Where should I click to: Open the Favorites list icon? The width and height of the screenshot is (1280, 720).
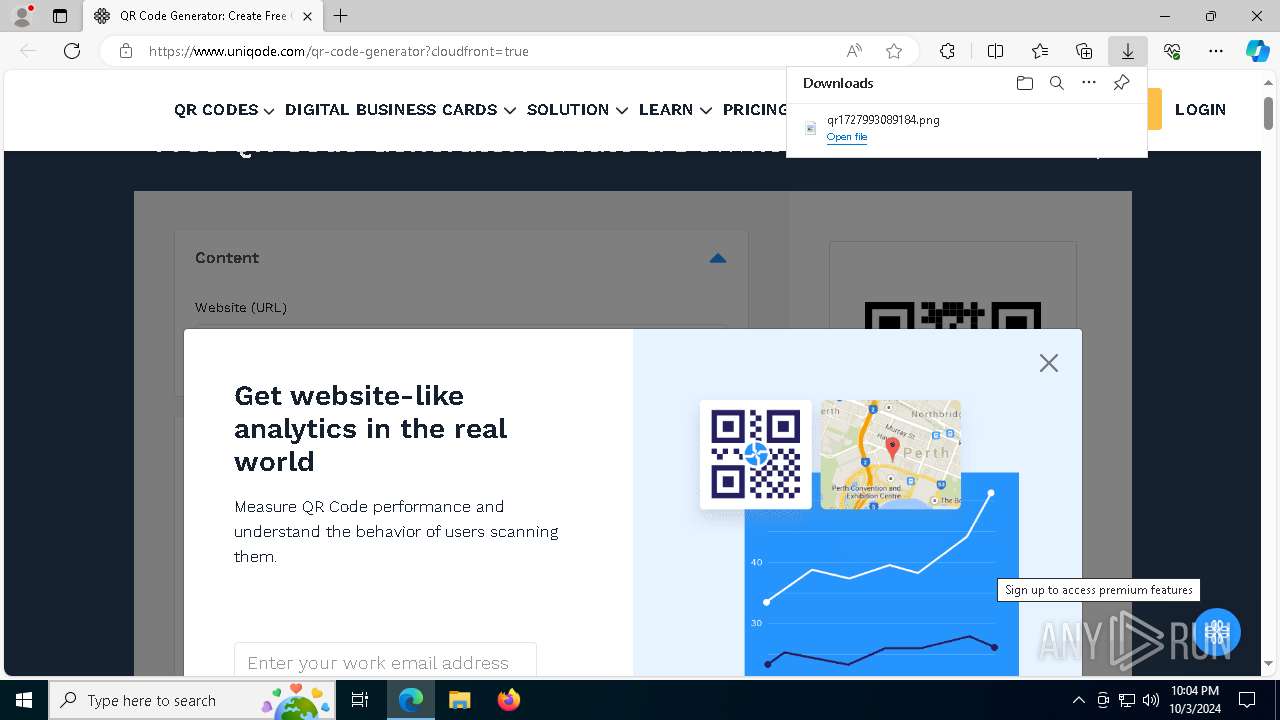[1040, 51]
